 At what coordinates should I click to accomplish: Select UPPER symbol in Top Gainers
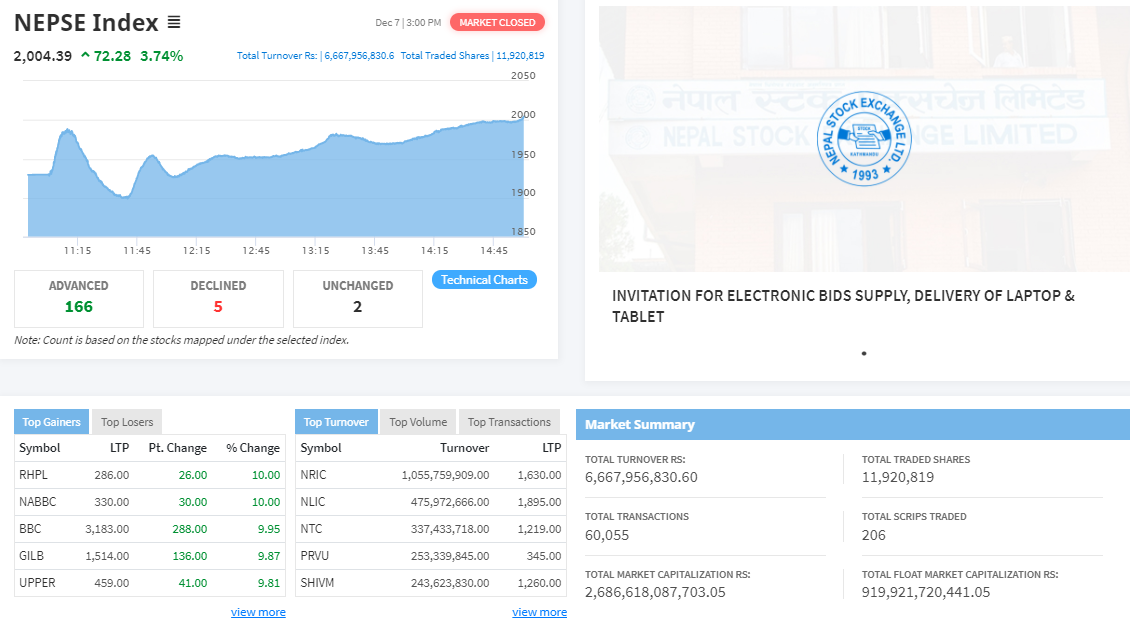[37, 582]
